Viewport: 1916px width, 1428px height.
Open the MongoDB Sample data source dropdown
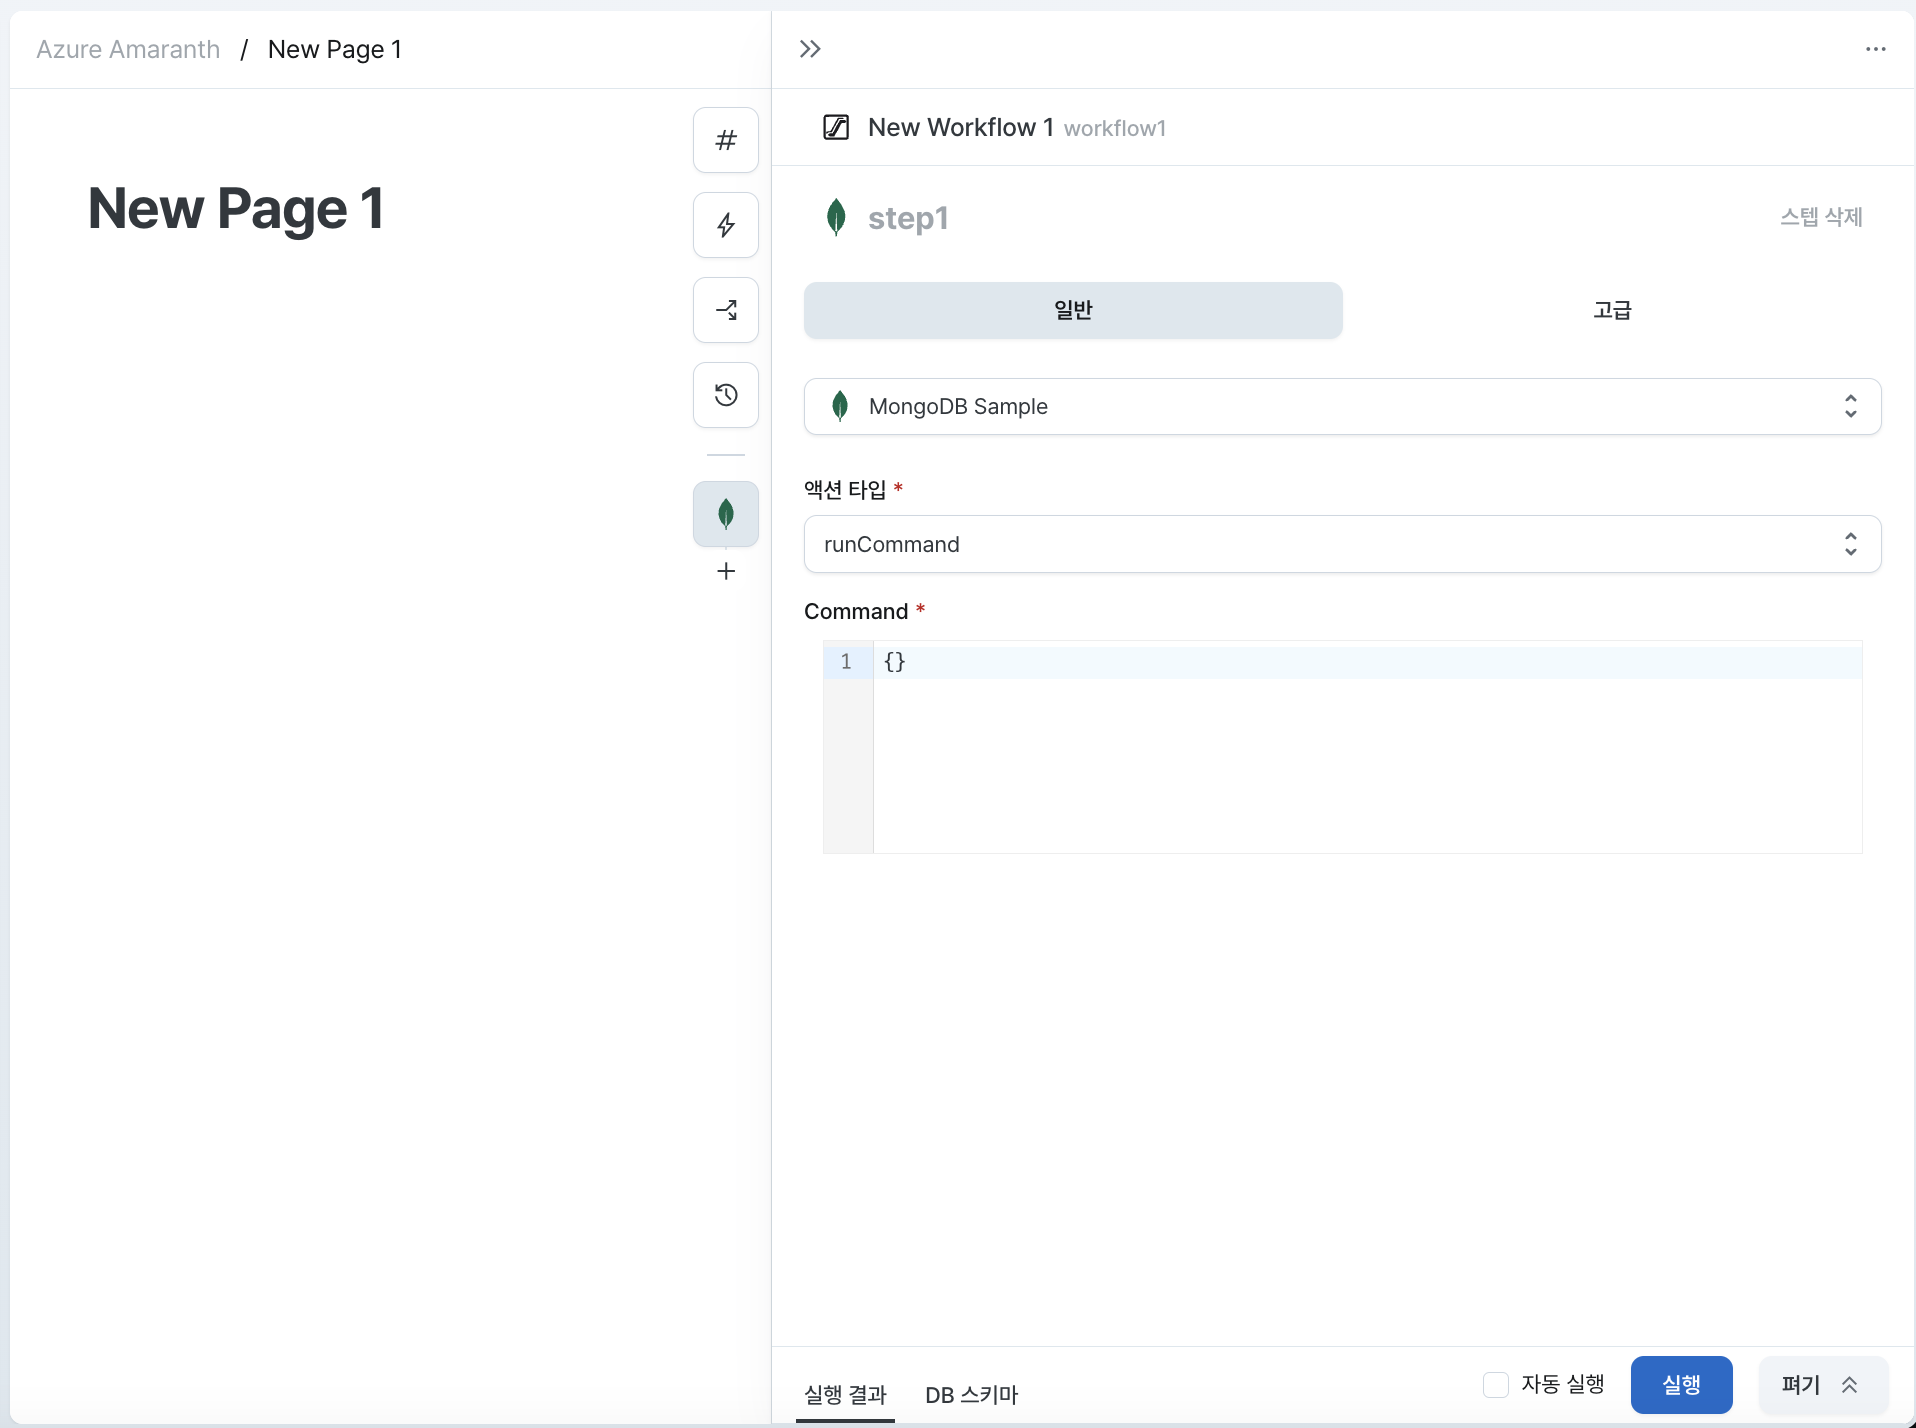1342,406
